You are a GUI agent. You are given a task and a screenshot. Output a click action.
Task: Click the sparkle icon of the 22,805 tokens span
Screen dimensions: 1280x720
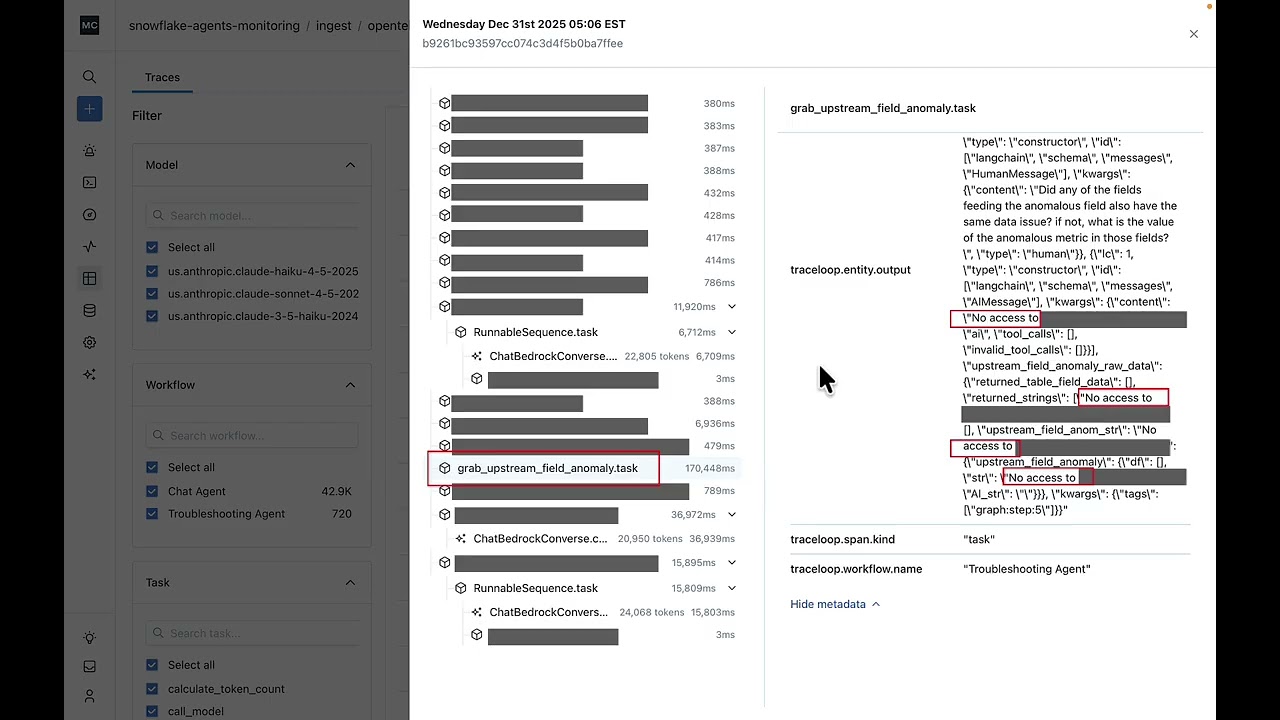point(477,356)
